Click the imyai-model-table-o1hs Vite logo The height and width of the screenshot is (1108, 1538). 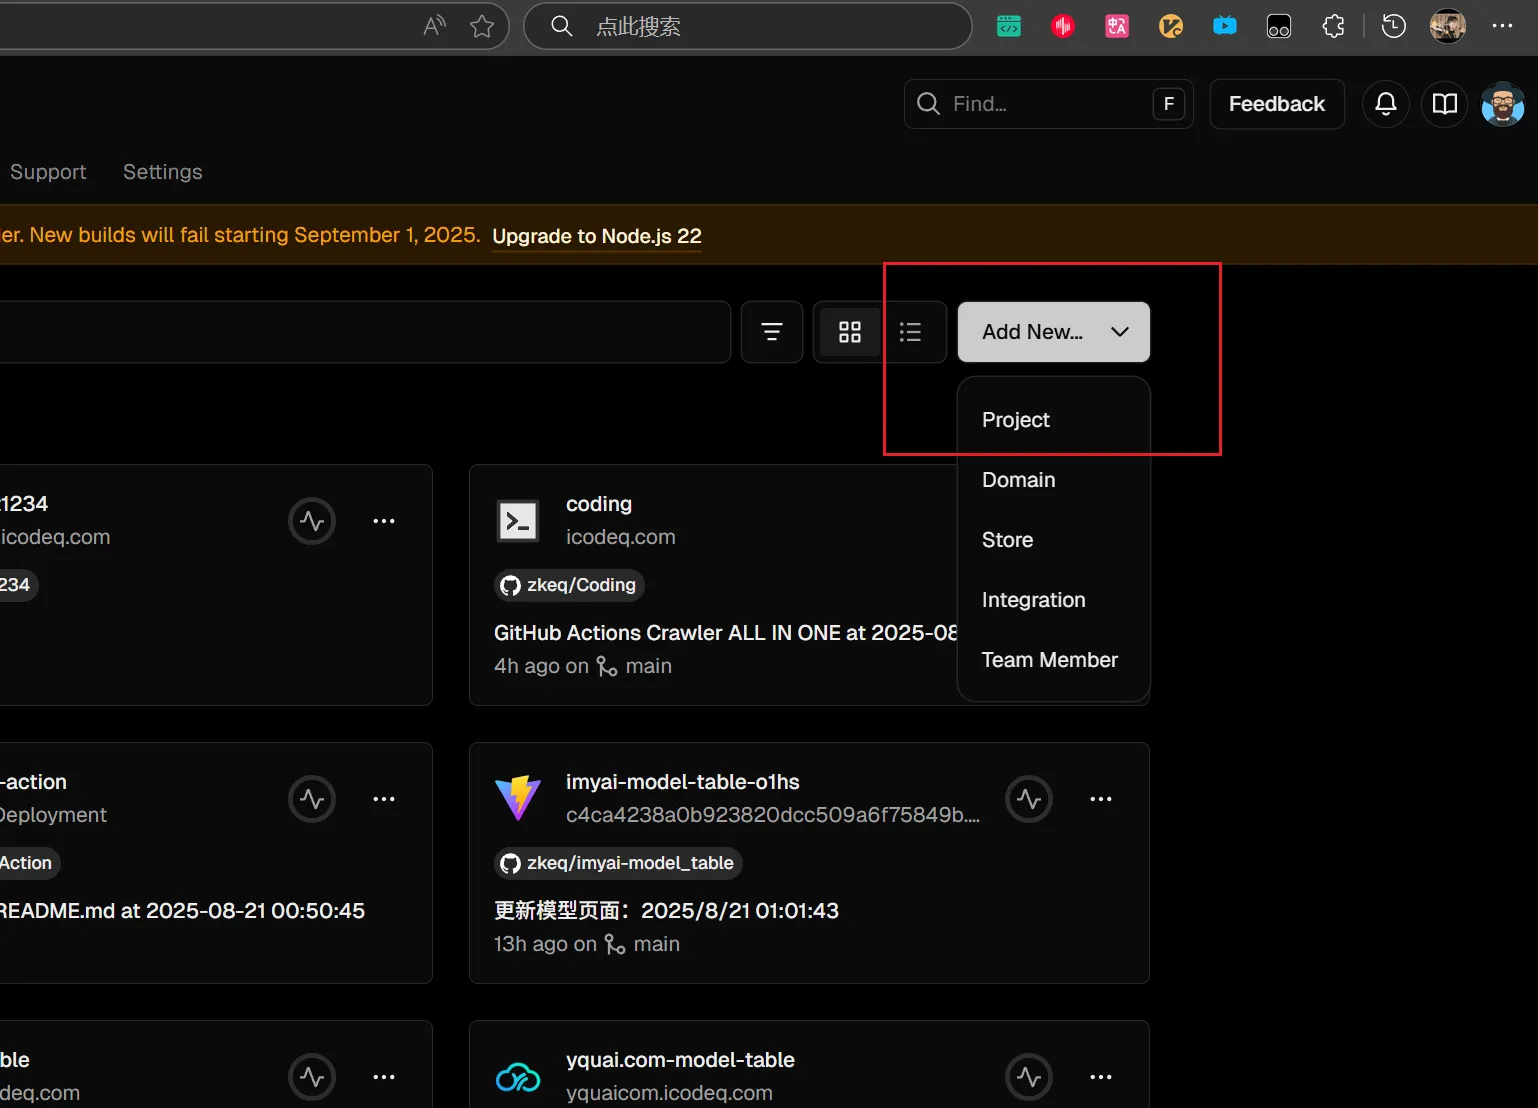point(518,799)
